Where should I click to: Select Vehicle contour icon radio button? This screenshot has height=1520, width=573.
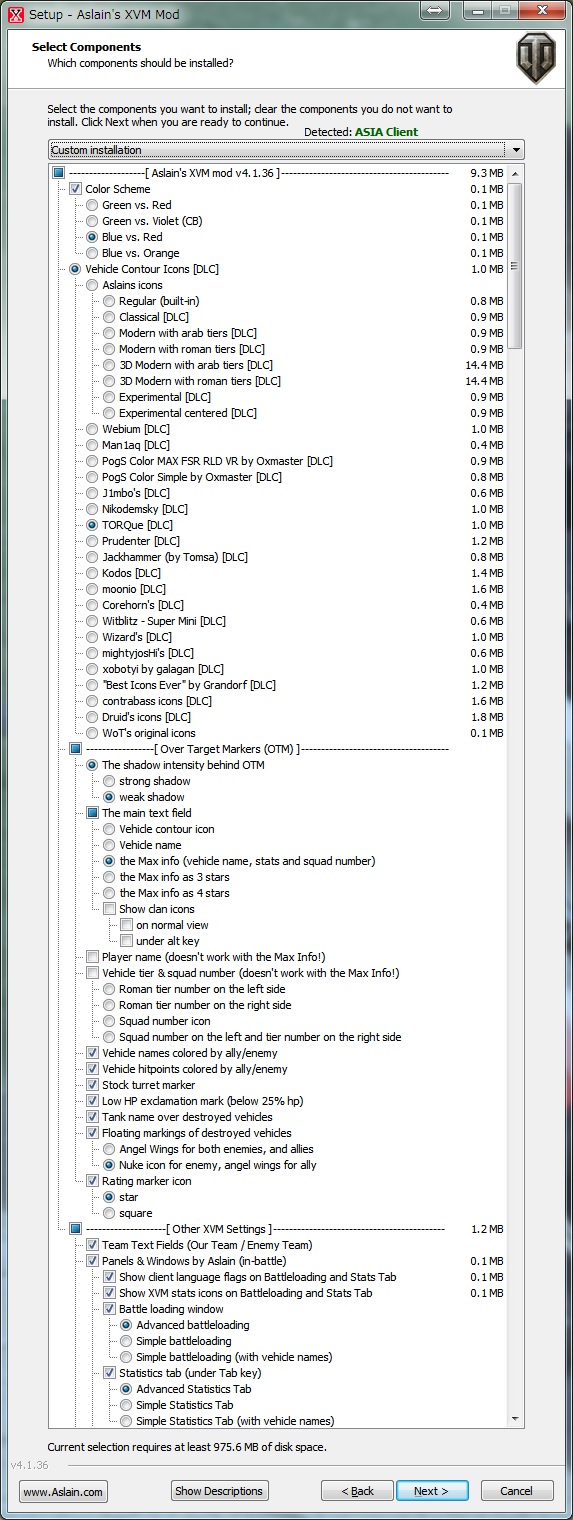click(x=110, y=829)
